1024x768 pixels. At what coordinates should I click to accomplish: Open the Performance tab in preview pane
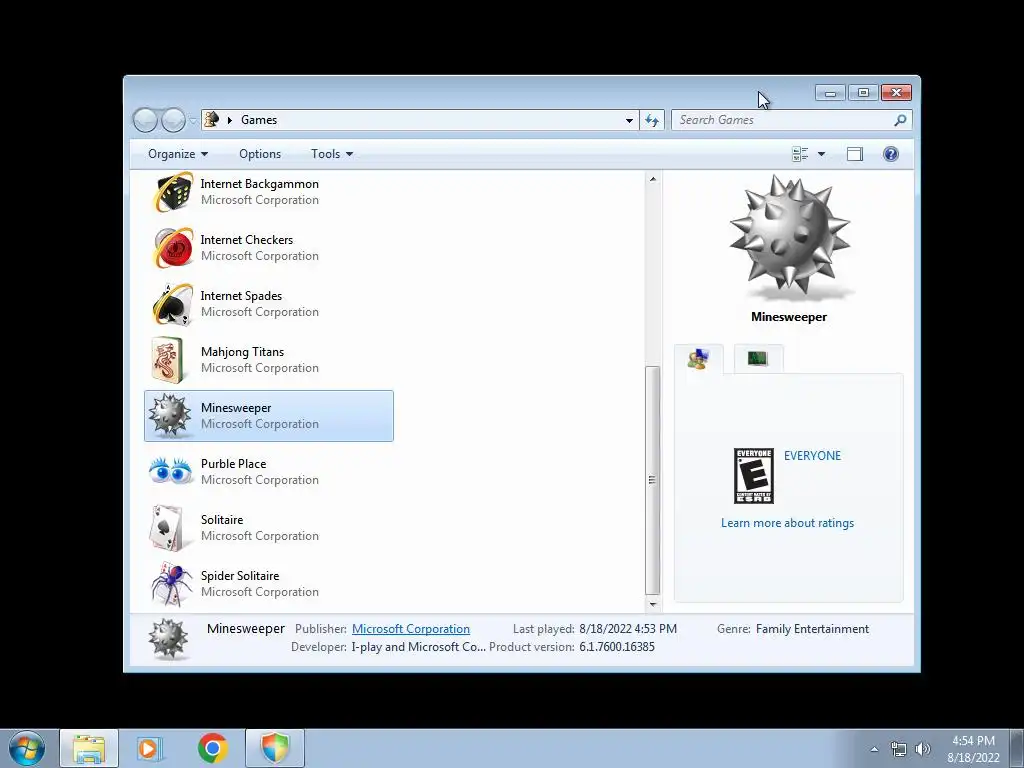(758, 359)
